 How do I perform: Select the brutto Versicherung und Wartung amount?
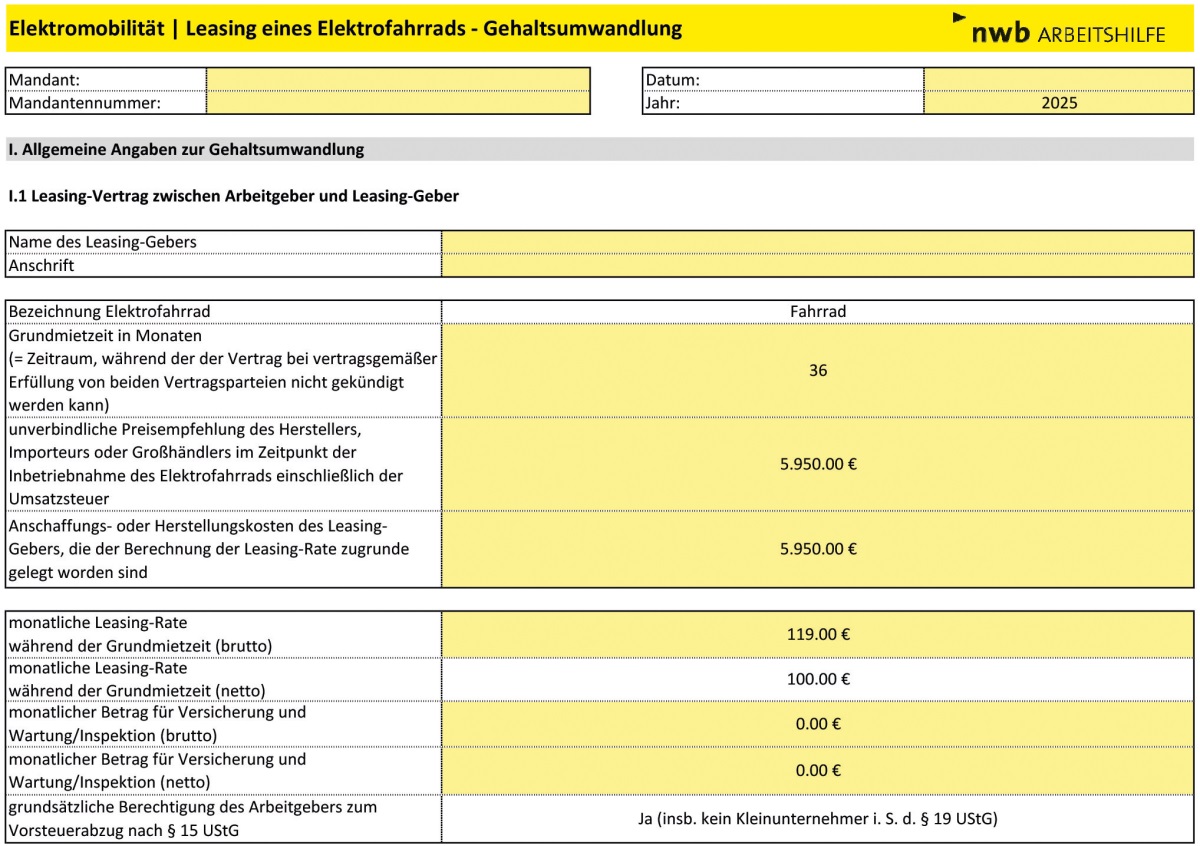817,724
